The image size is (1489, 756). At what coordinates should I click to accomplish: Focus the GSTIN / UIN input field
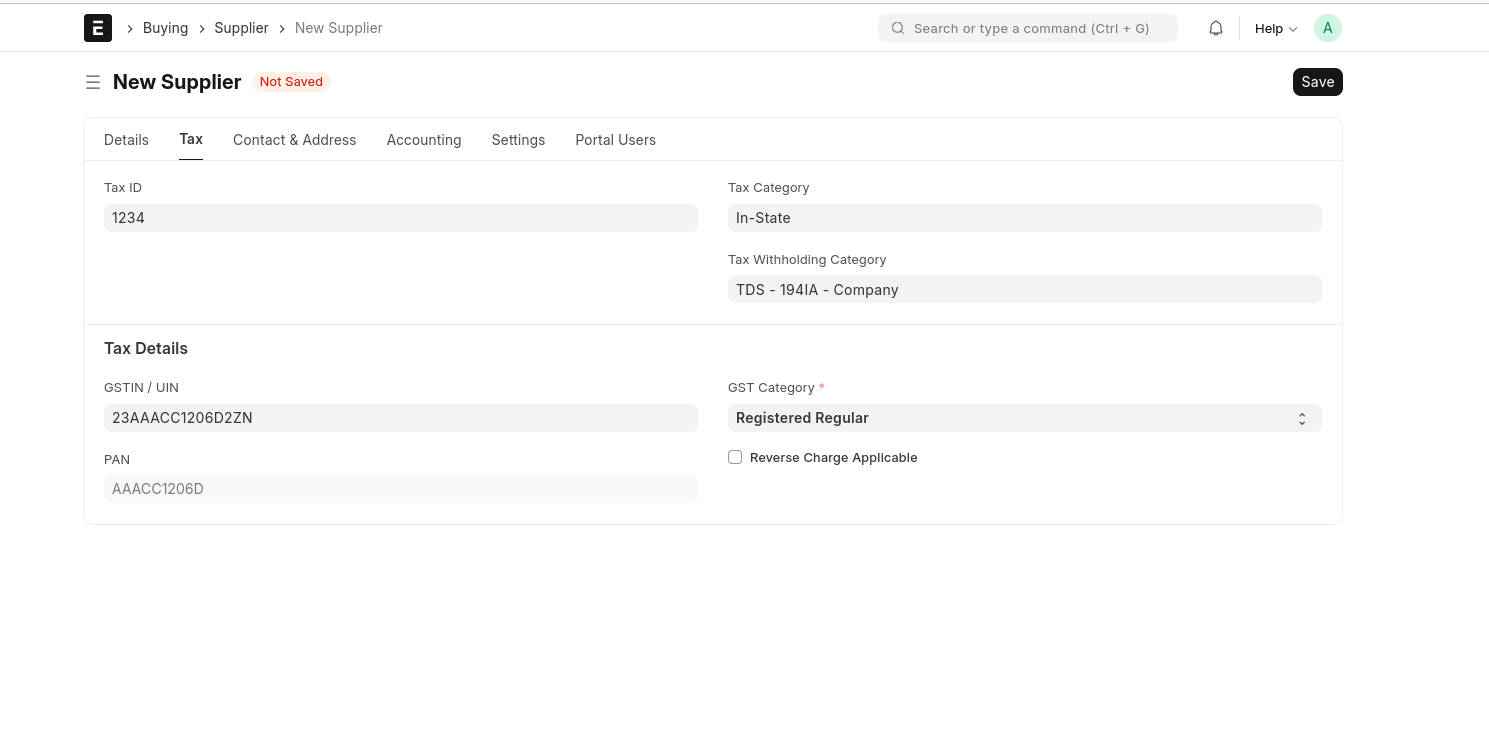coord(400,418)
